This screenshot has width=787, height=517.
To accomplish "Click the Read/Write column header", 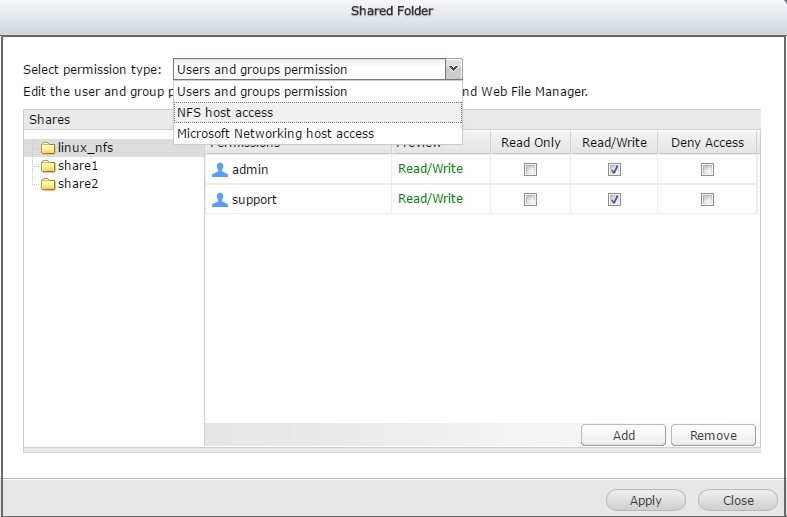I will click(x=614, y=143).
